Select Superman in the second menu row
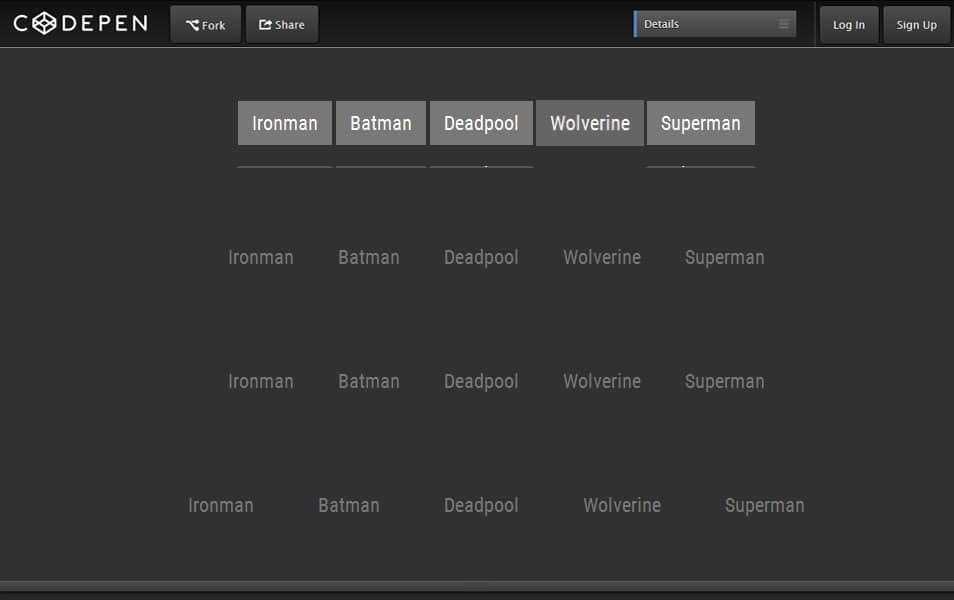Viewport: 954px width, 600px height. [x=724, y=257]
